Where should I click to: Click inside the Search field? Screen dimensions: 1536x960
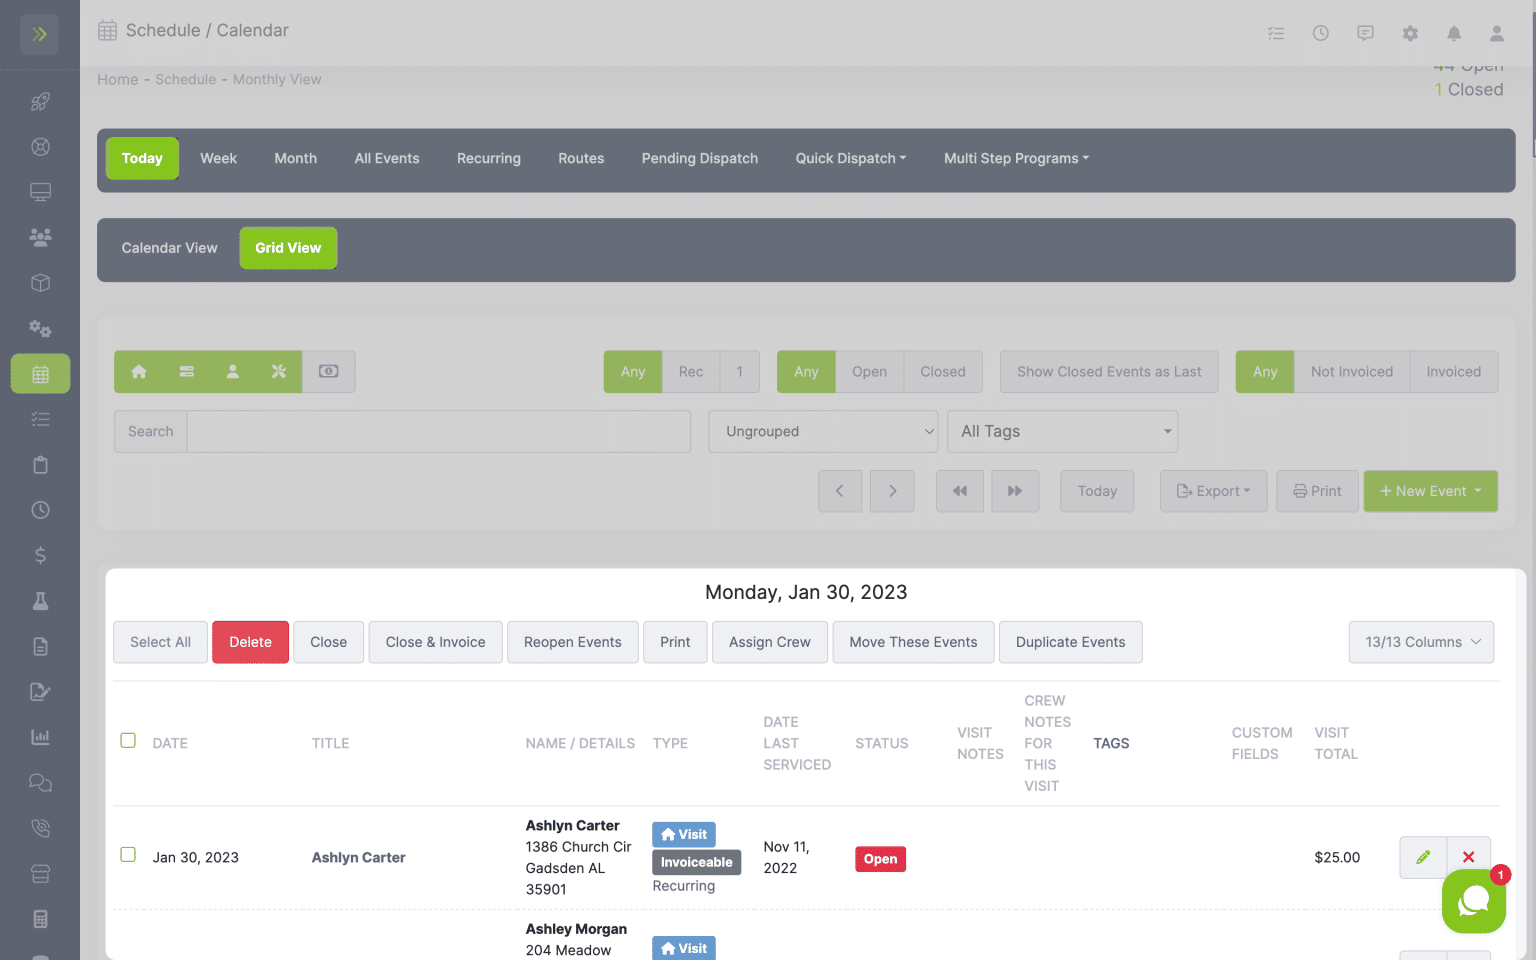point(440,431)
